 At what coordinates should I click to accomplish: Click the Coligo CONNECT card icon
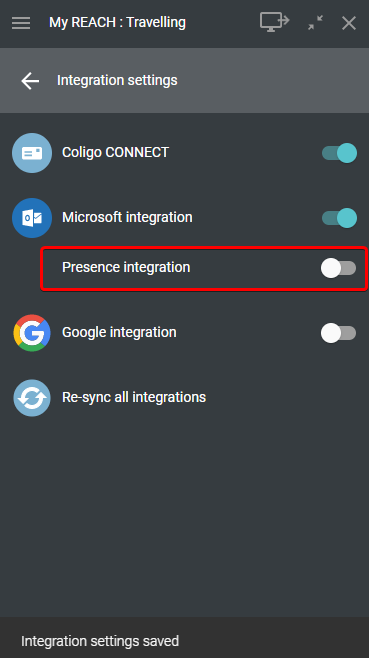32,153
